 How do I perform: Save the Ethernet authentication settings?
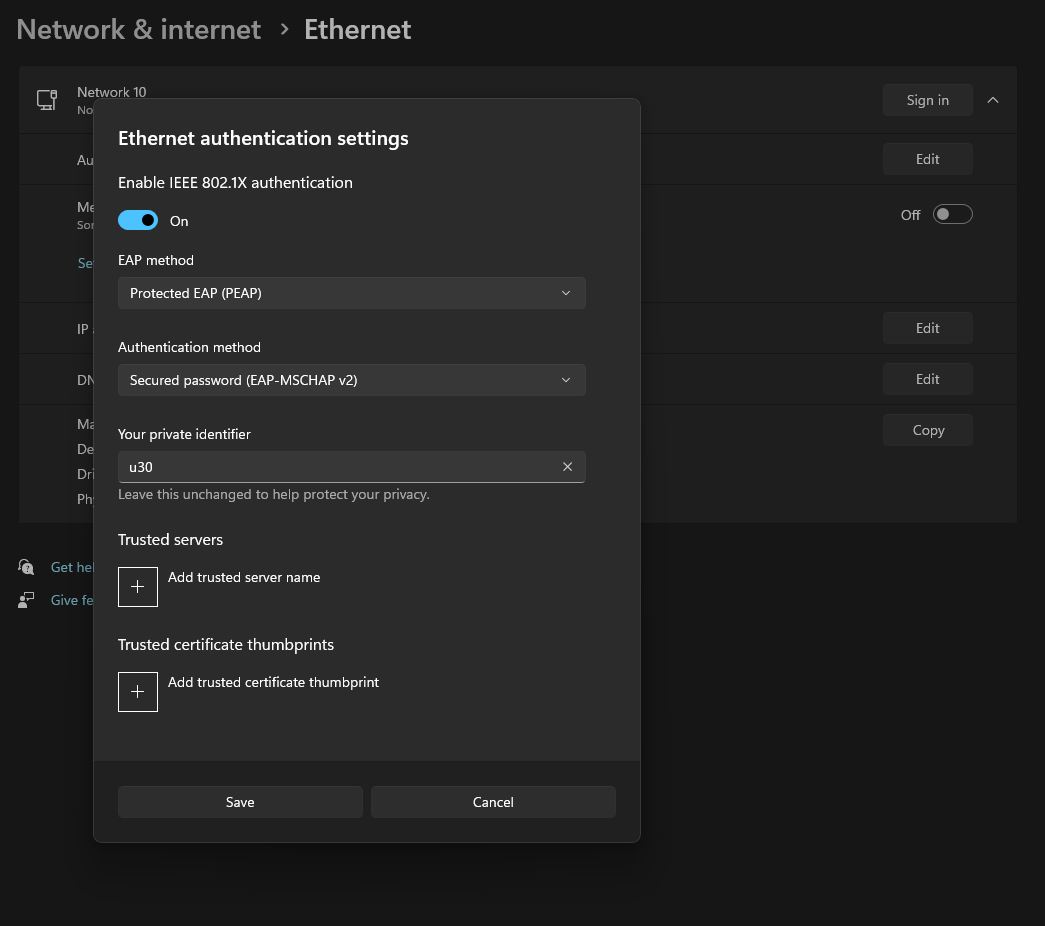click(240, 802)
